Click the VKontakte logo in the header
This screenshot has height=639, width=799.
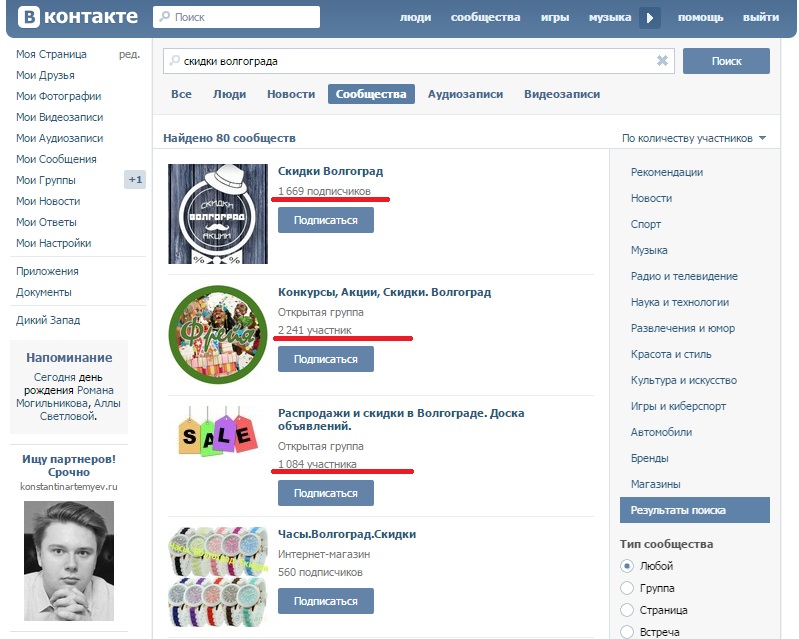[x=78, y=17]
